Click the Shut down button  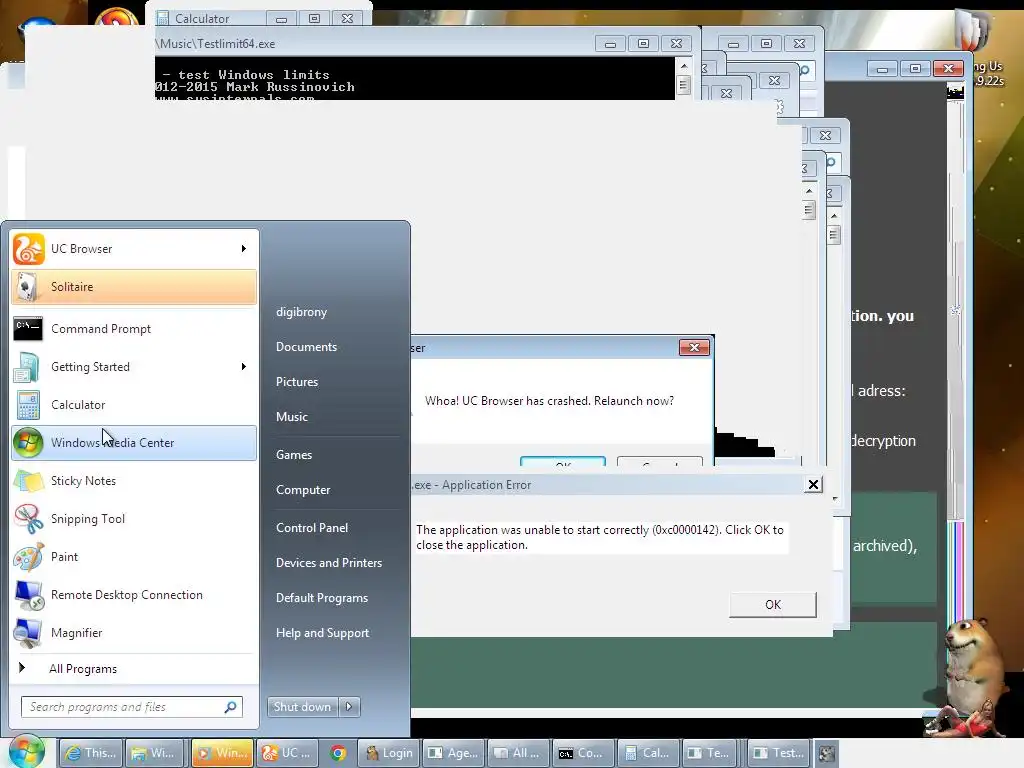pos(303,707)
